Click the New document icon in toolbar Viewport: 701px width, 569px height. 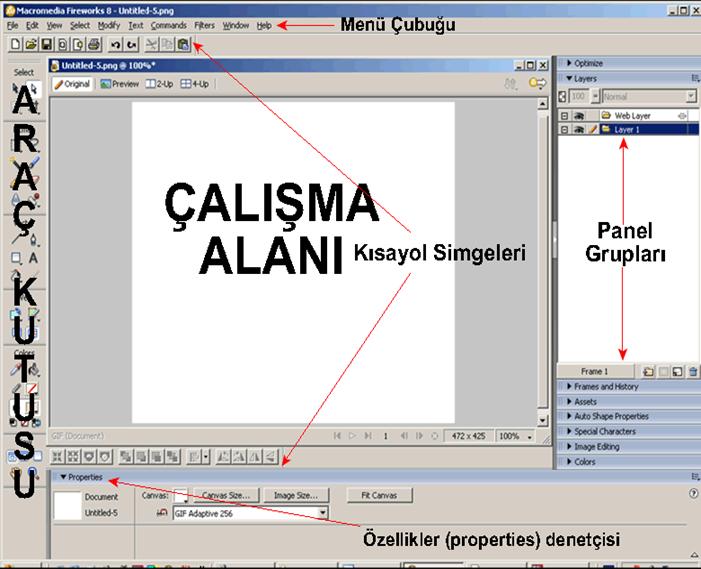coord(15,44)
